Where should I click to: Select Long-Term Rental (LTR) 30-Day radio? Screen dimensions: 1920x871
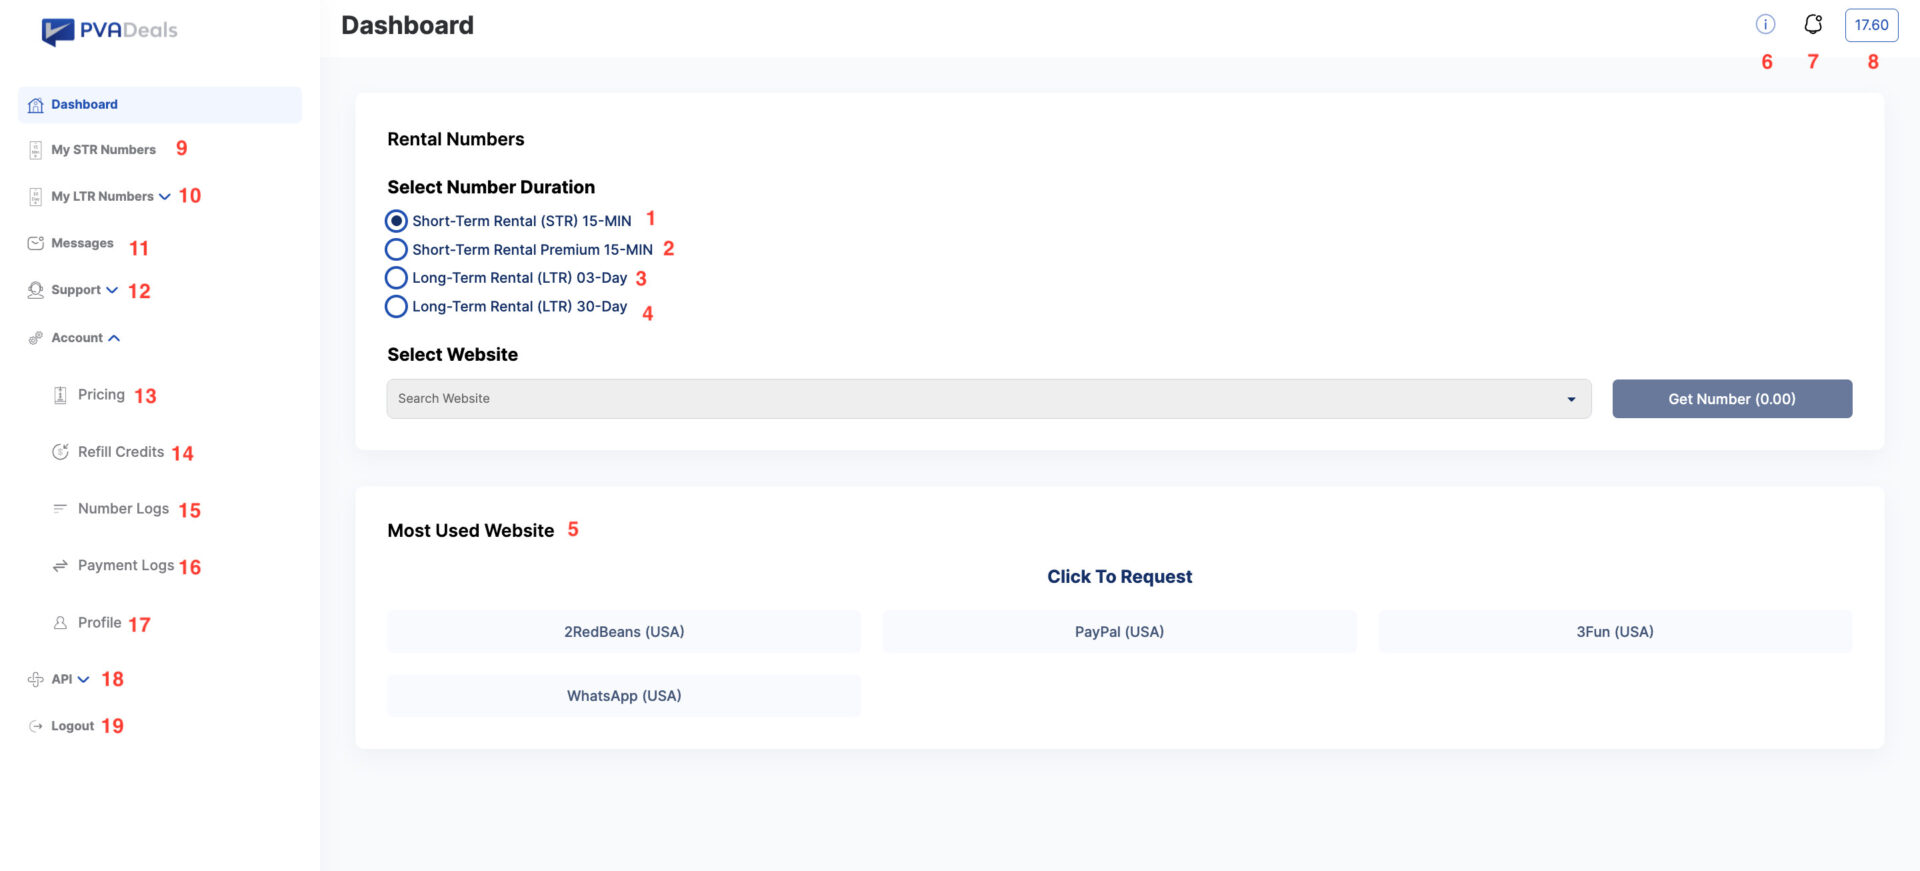click(x=396, y=307)
